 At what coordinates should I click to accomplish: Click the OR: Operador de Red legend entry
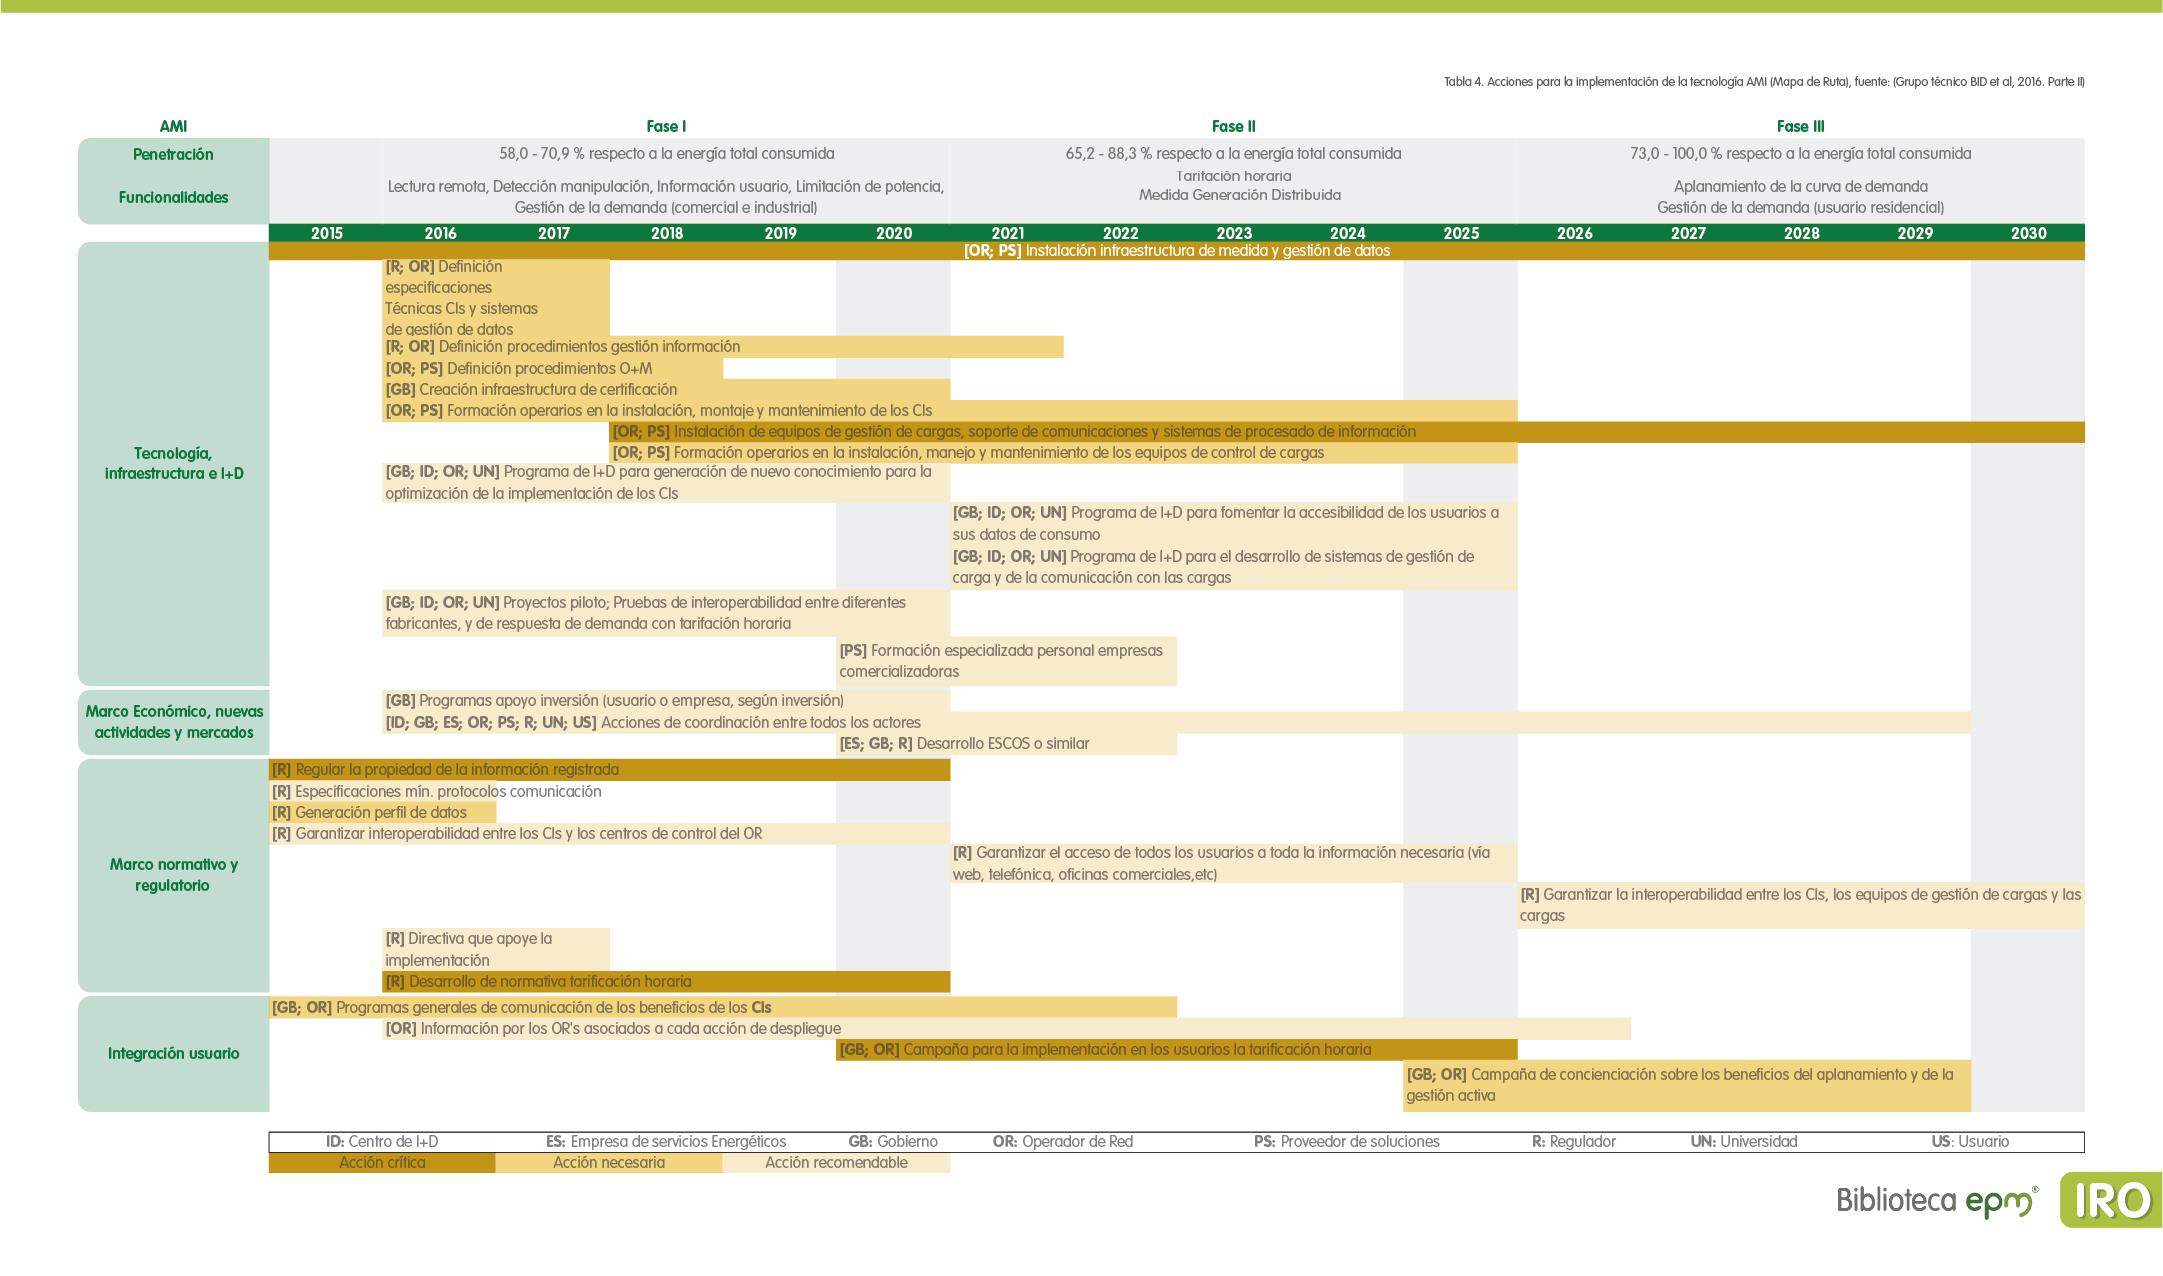pyautogui.click(x=1062, y=1142)
